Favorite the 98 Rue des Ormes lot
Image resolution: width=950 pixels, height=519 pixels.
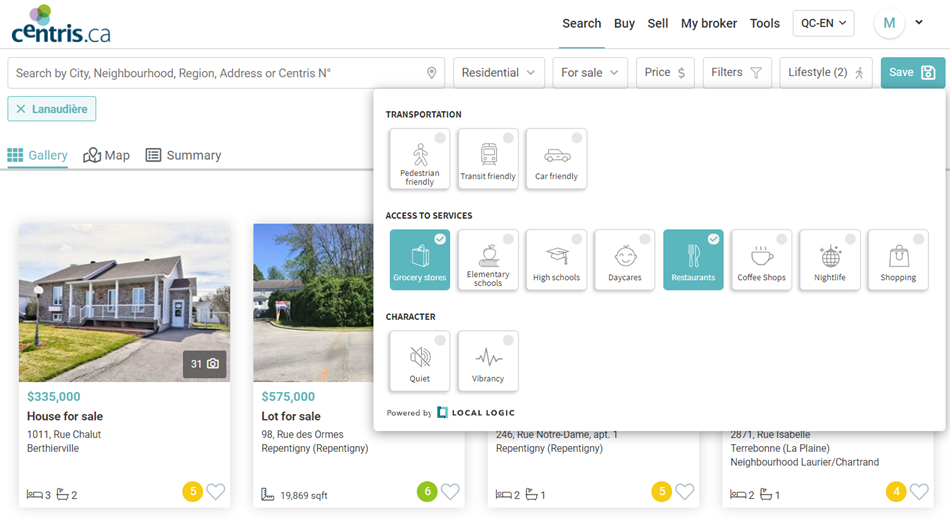[450, 491]
